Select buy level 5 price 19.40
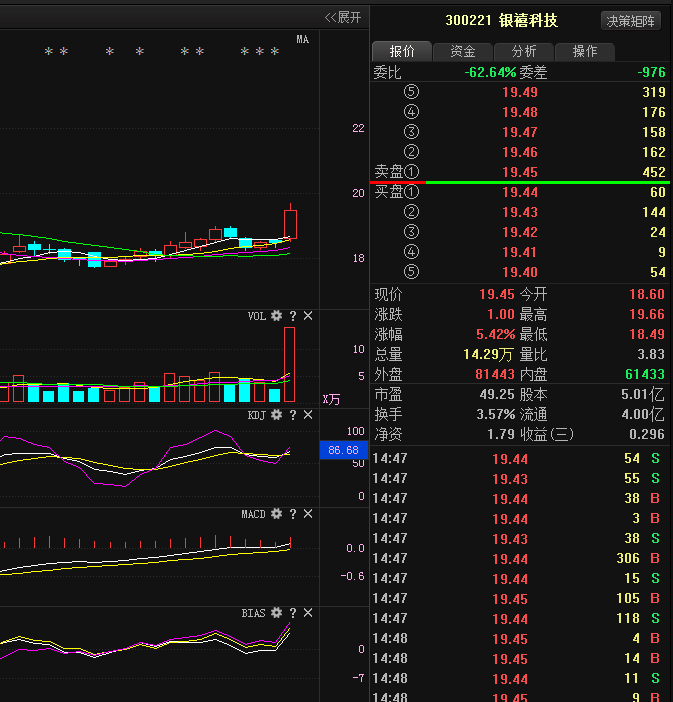673x702 pixels. (520, 272)
